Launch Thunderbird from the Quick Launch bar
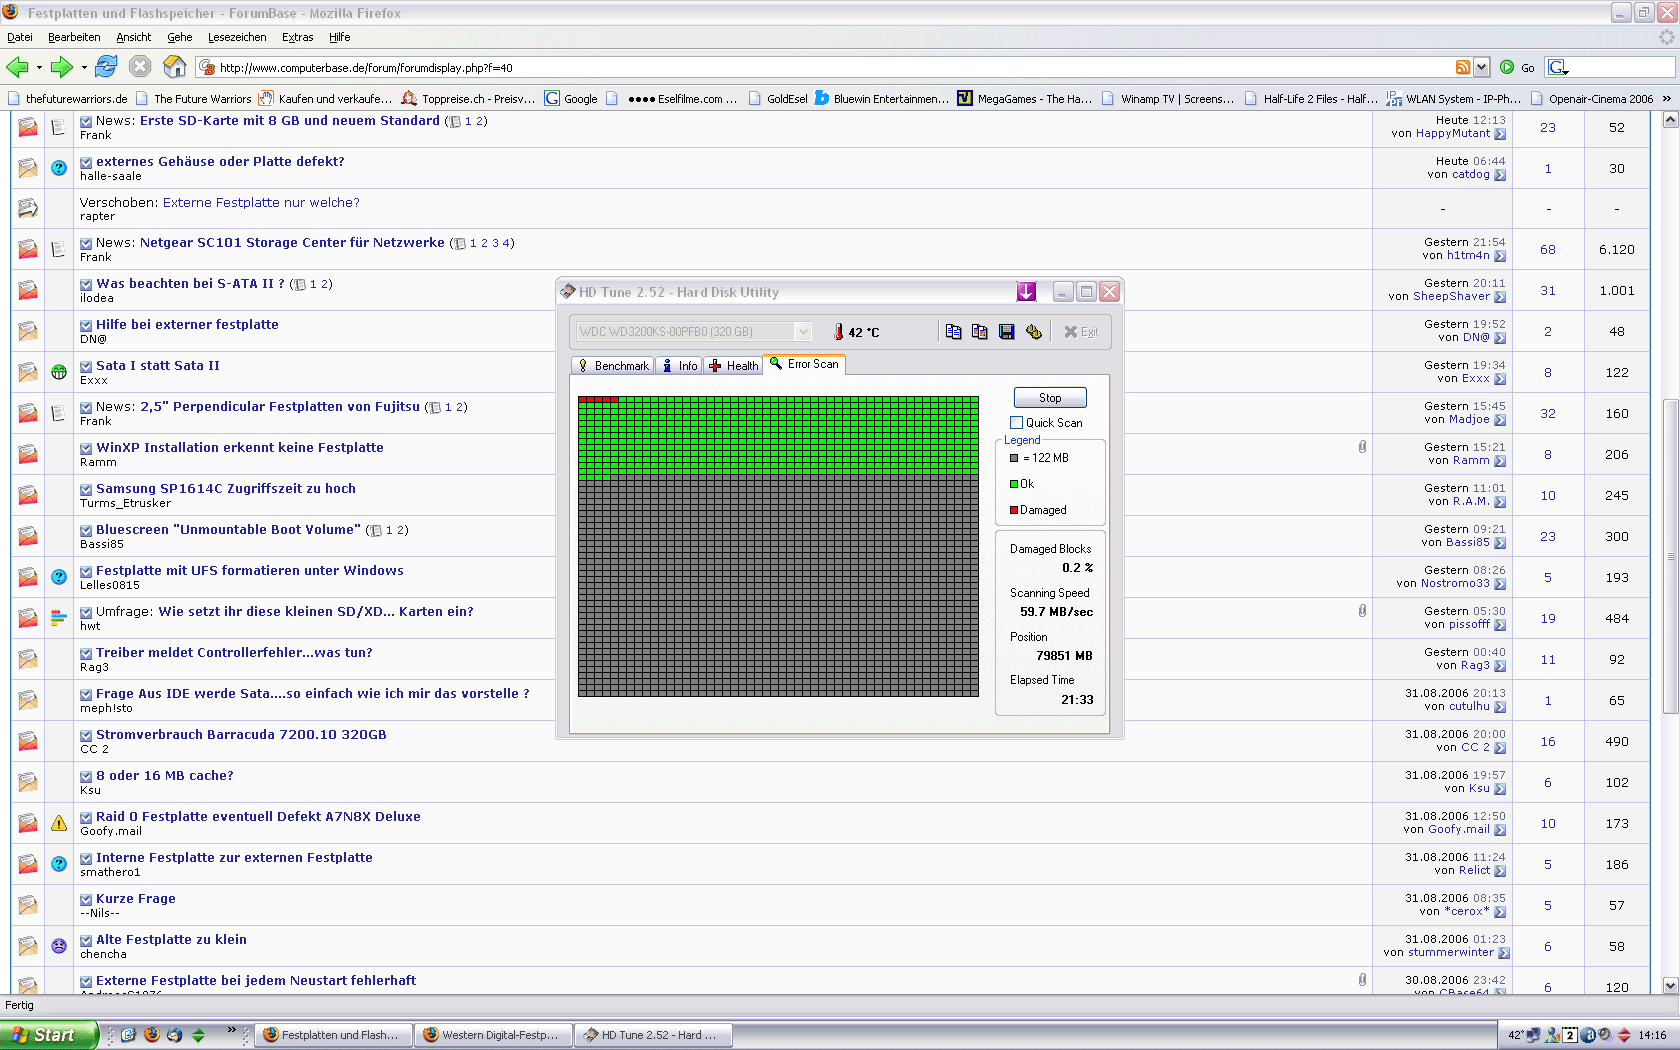1680x1050 pixels. point(174,1035)
